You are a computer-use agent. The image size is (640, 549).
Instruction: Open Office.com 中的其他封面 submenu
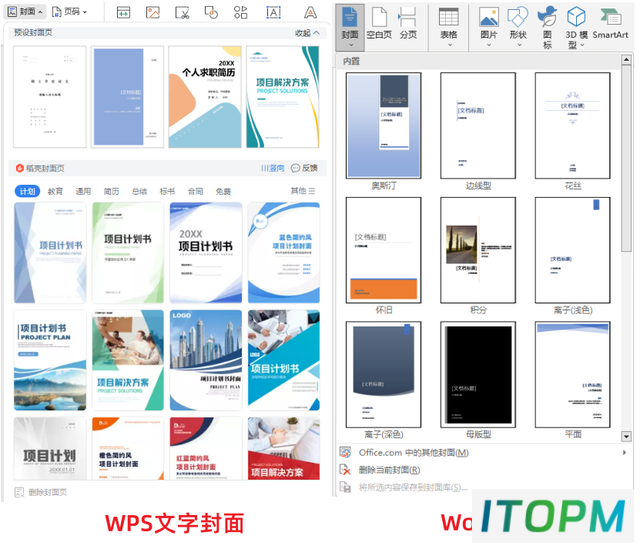(x=484, y=453)
